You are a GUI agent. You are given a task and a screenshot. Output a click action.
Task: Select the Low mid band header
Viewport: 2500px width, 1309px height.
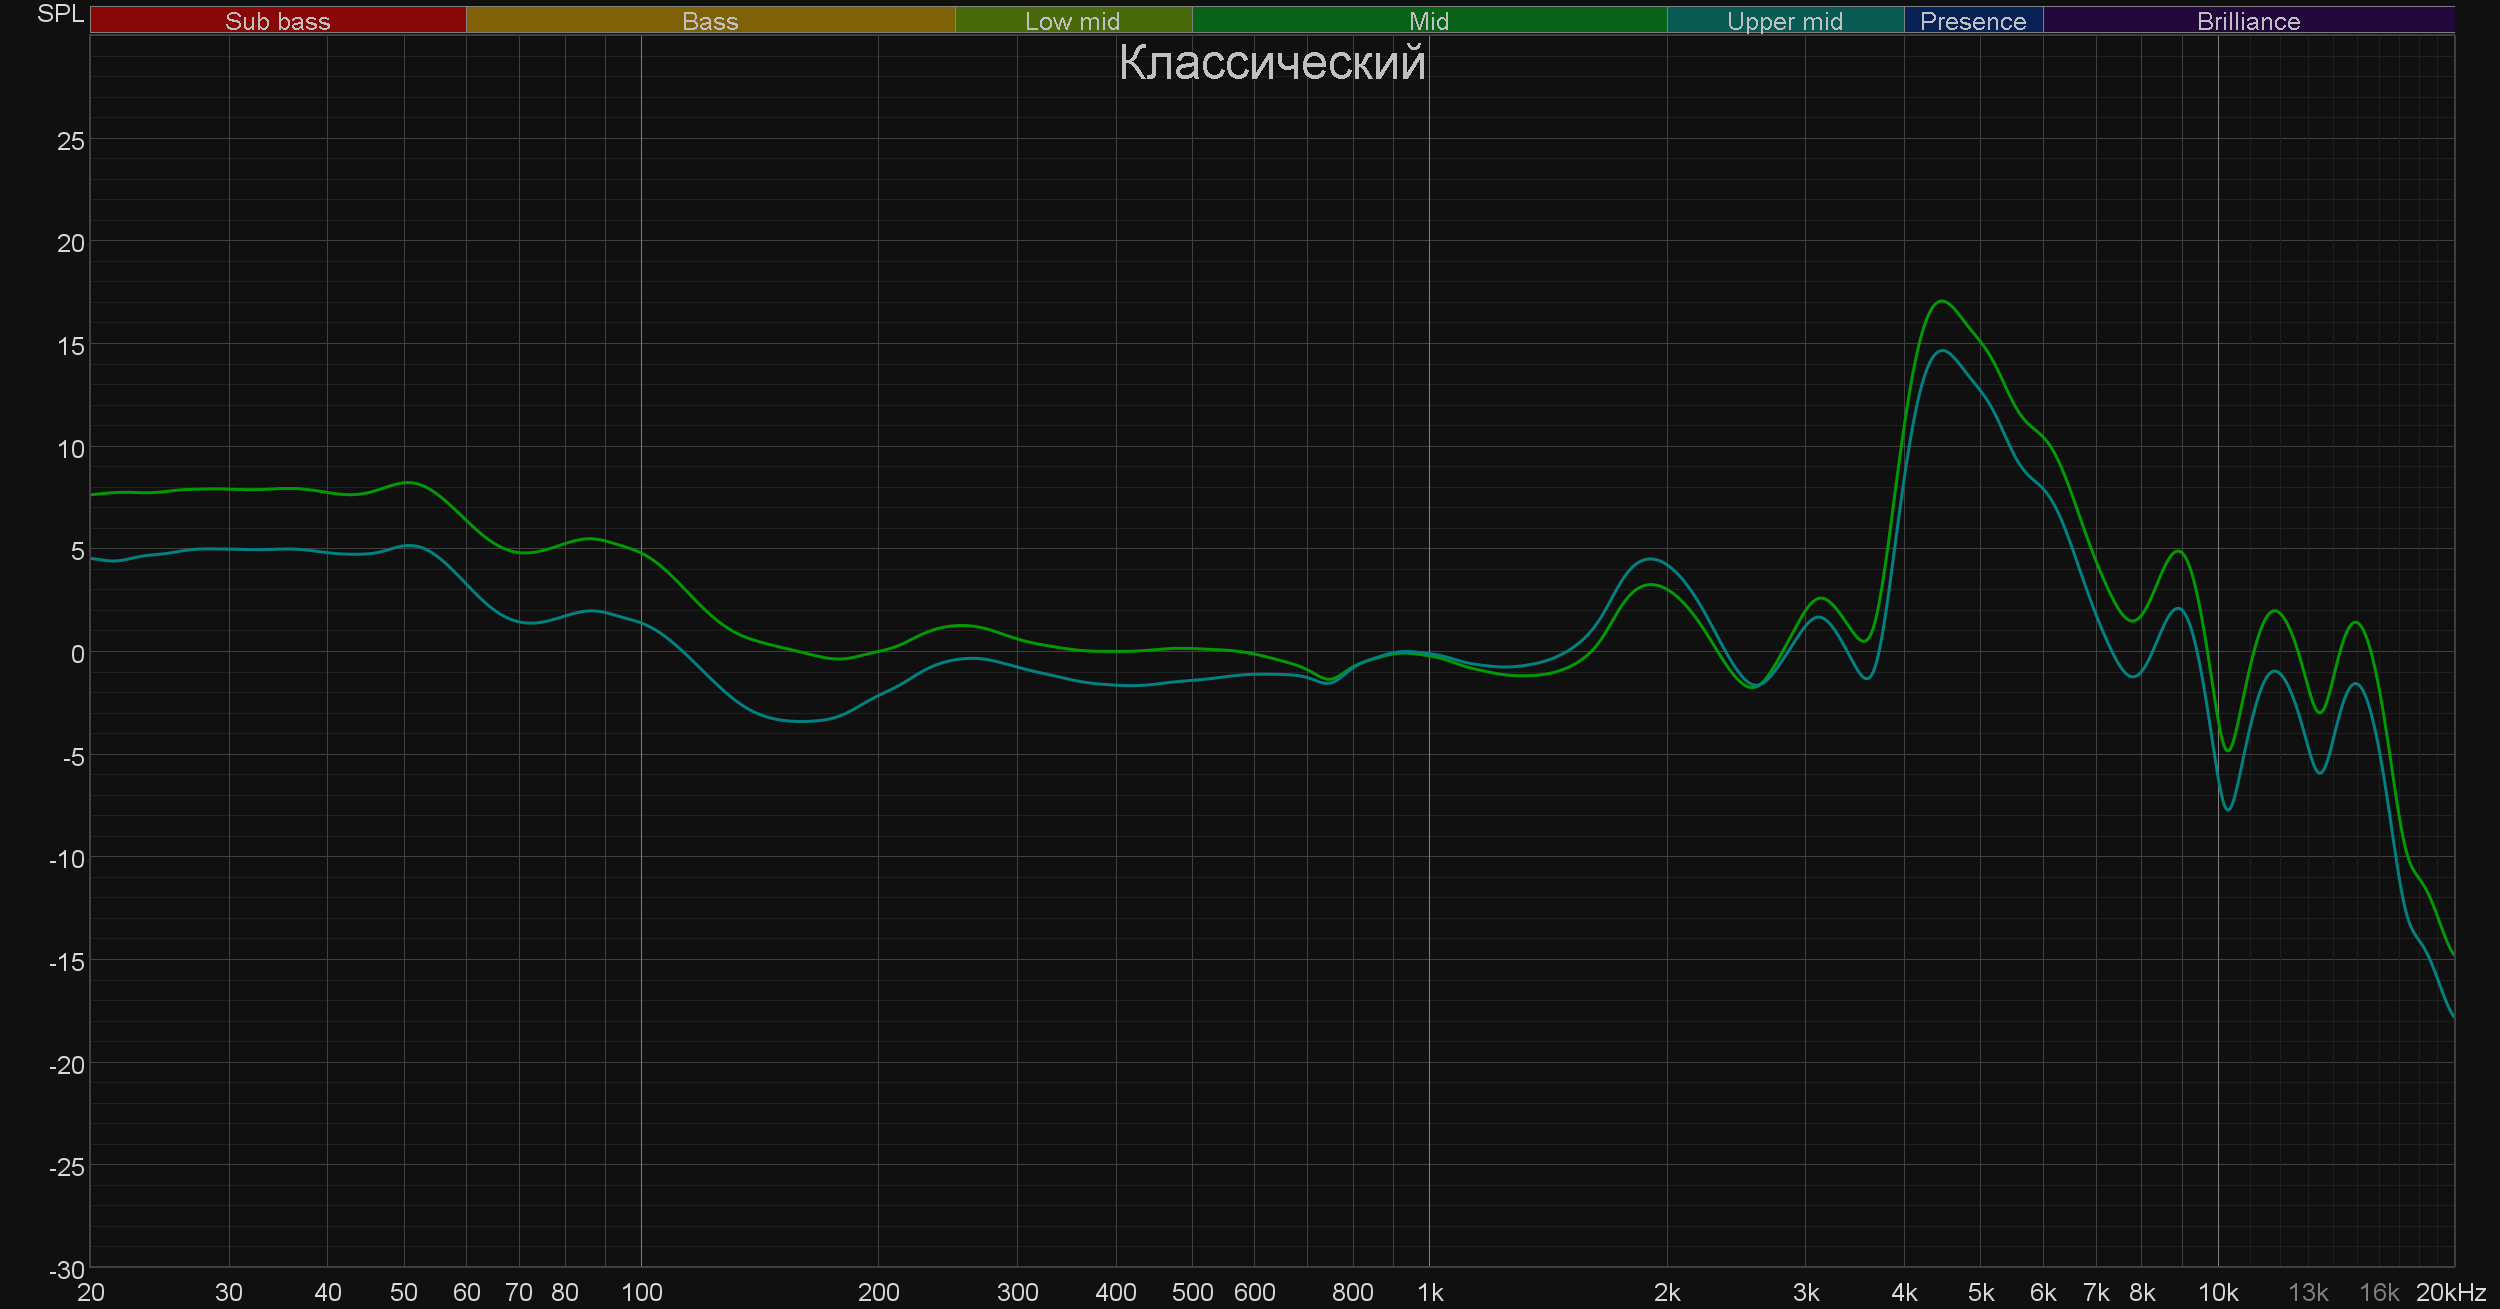coord(1072,21)
